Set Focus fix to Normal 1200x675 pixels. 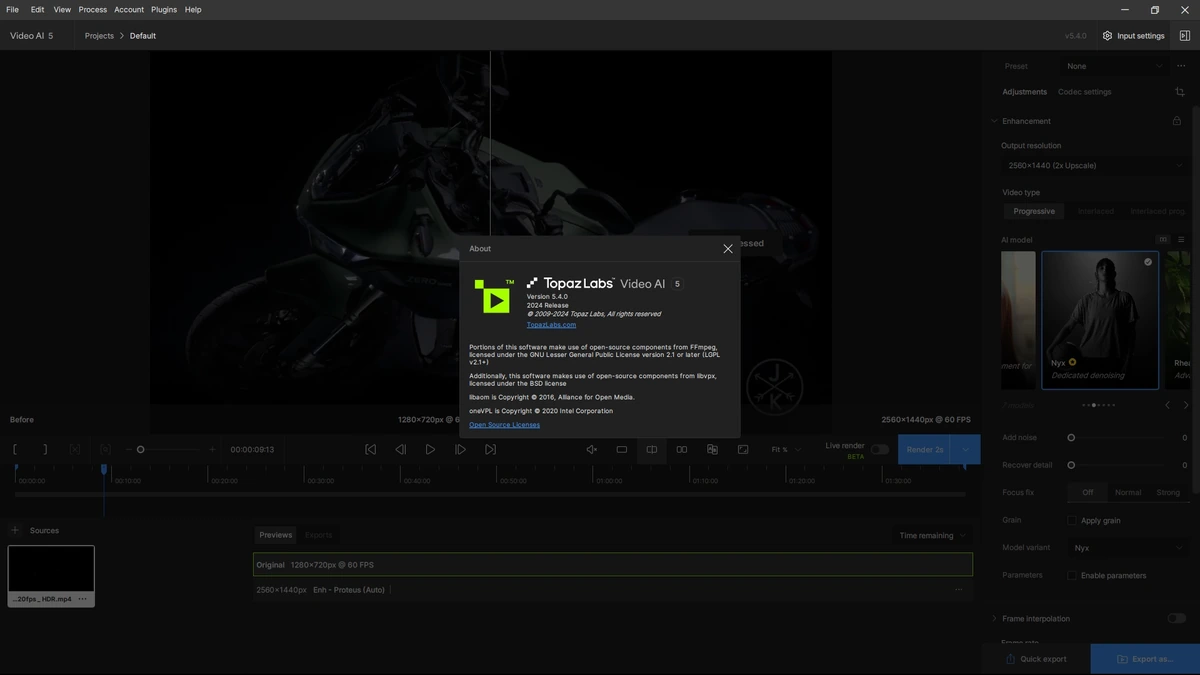[x=1128, y=492]
